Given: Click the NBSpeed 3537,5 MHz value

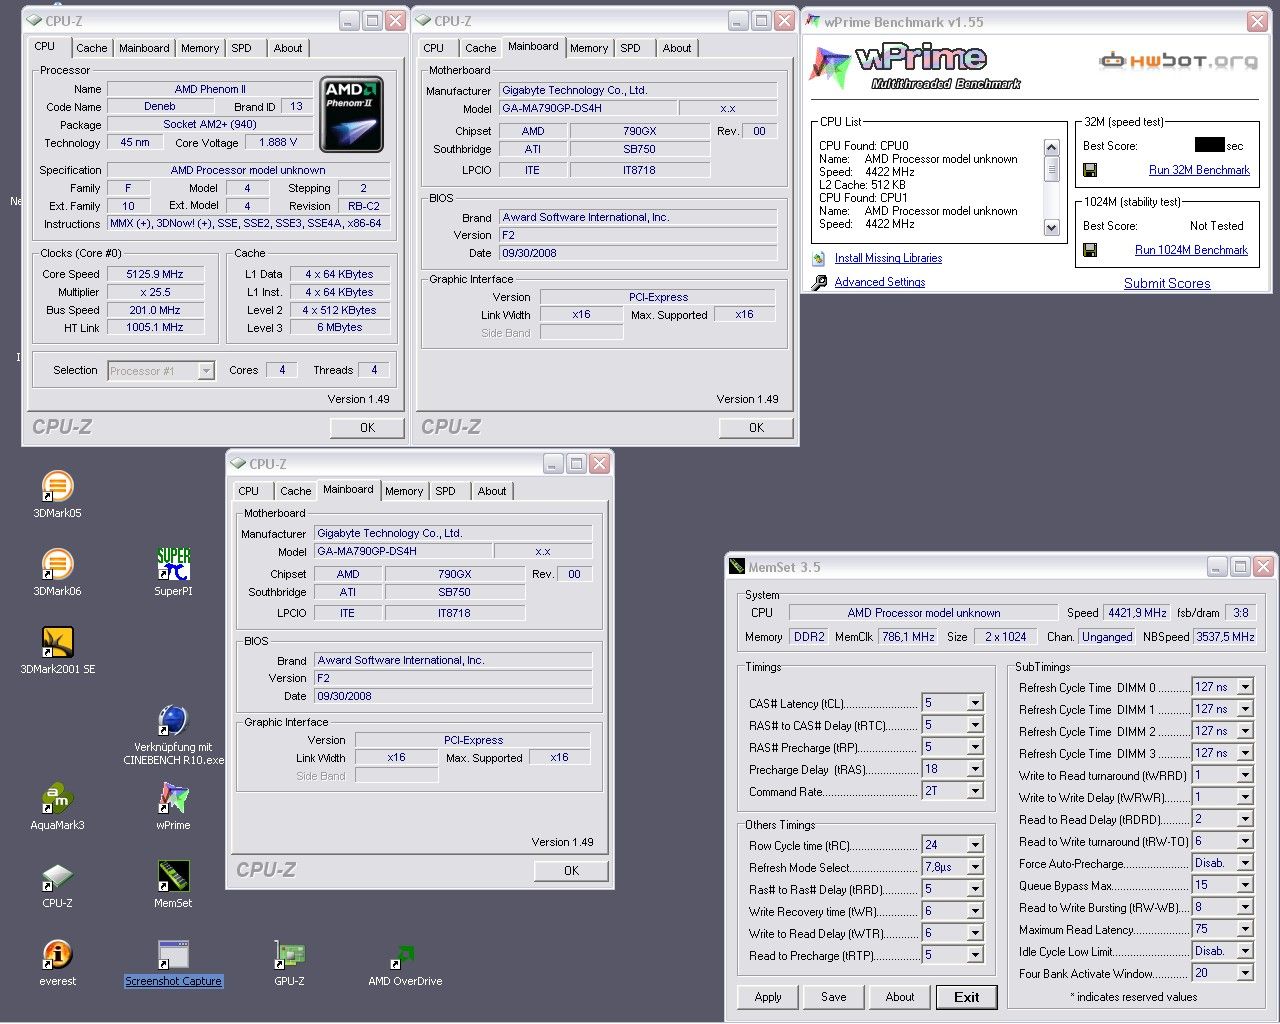Looking at the screenshot, I should [1224, 637].
